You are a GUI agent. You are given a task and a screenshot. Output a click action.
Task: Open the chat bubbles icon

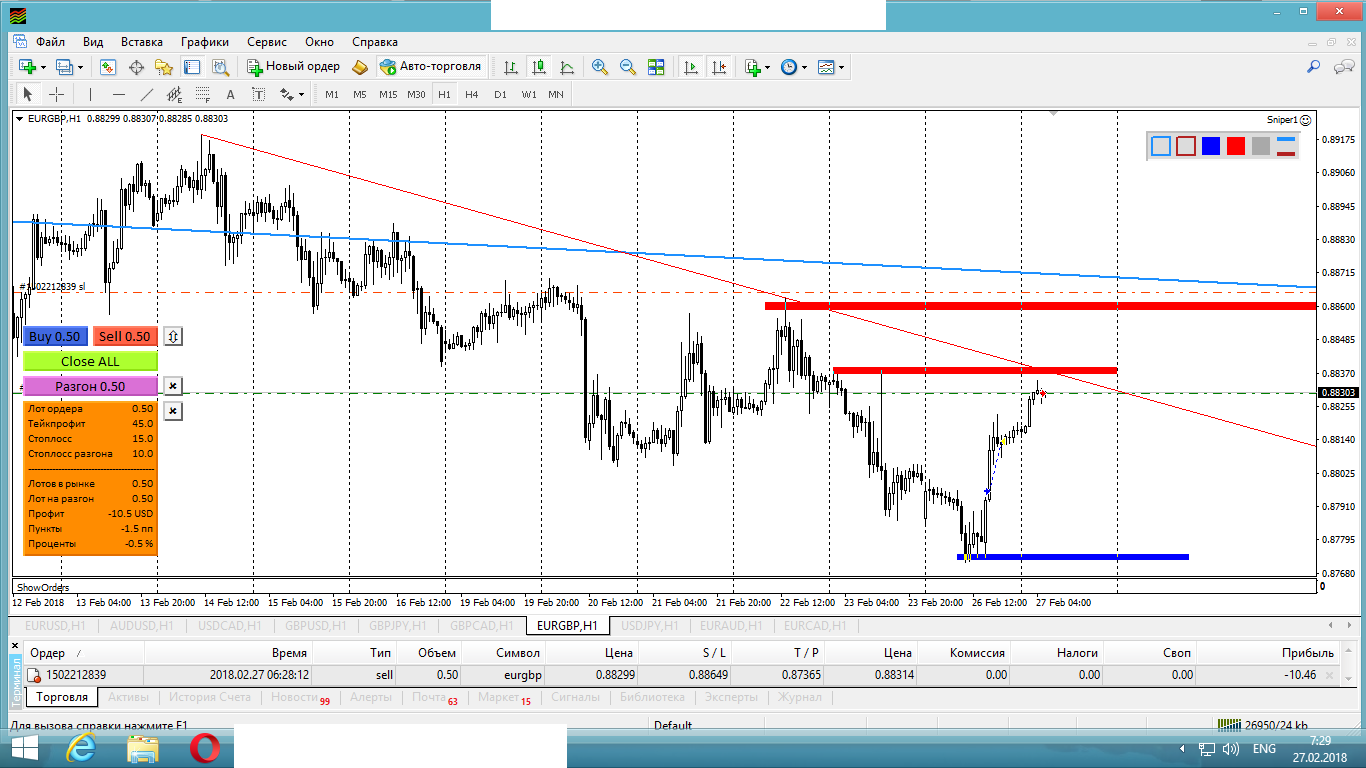coord(1344,67)
